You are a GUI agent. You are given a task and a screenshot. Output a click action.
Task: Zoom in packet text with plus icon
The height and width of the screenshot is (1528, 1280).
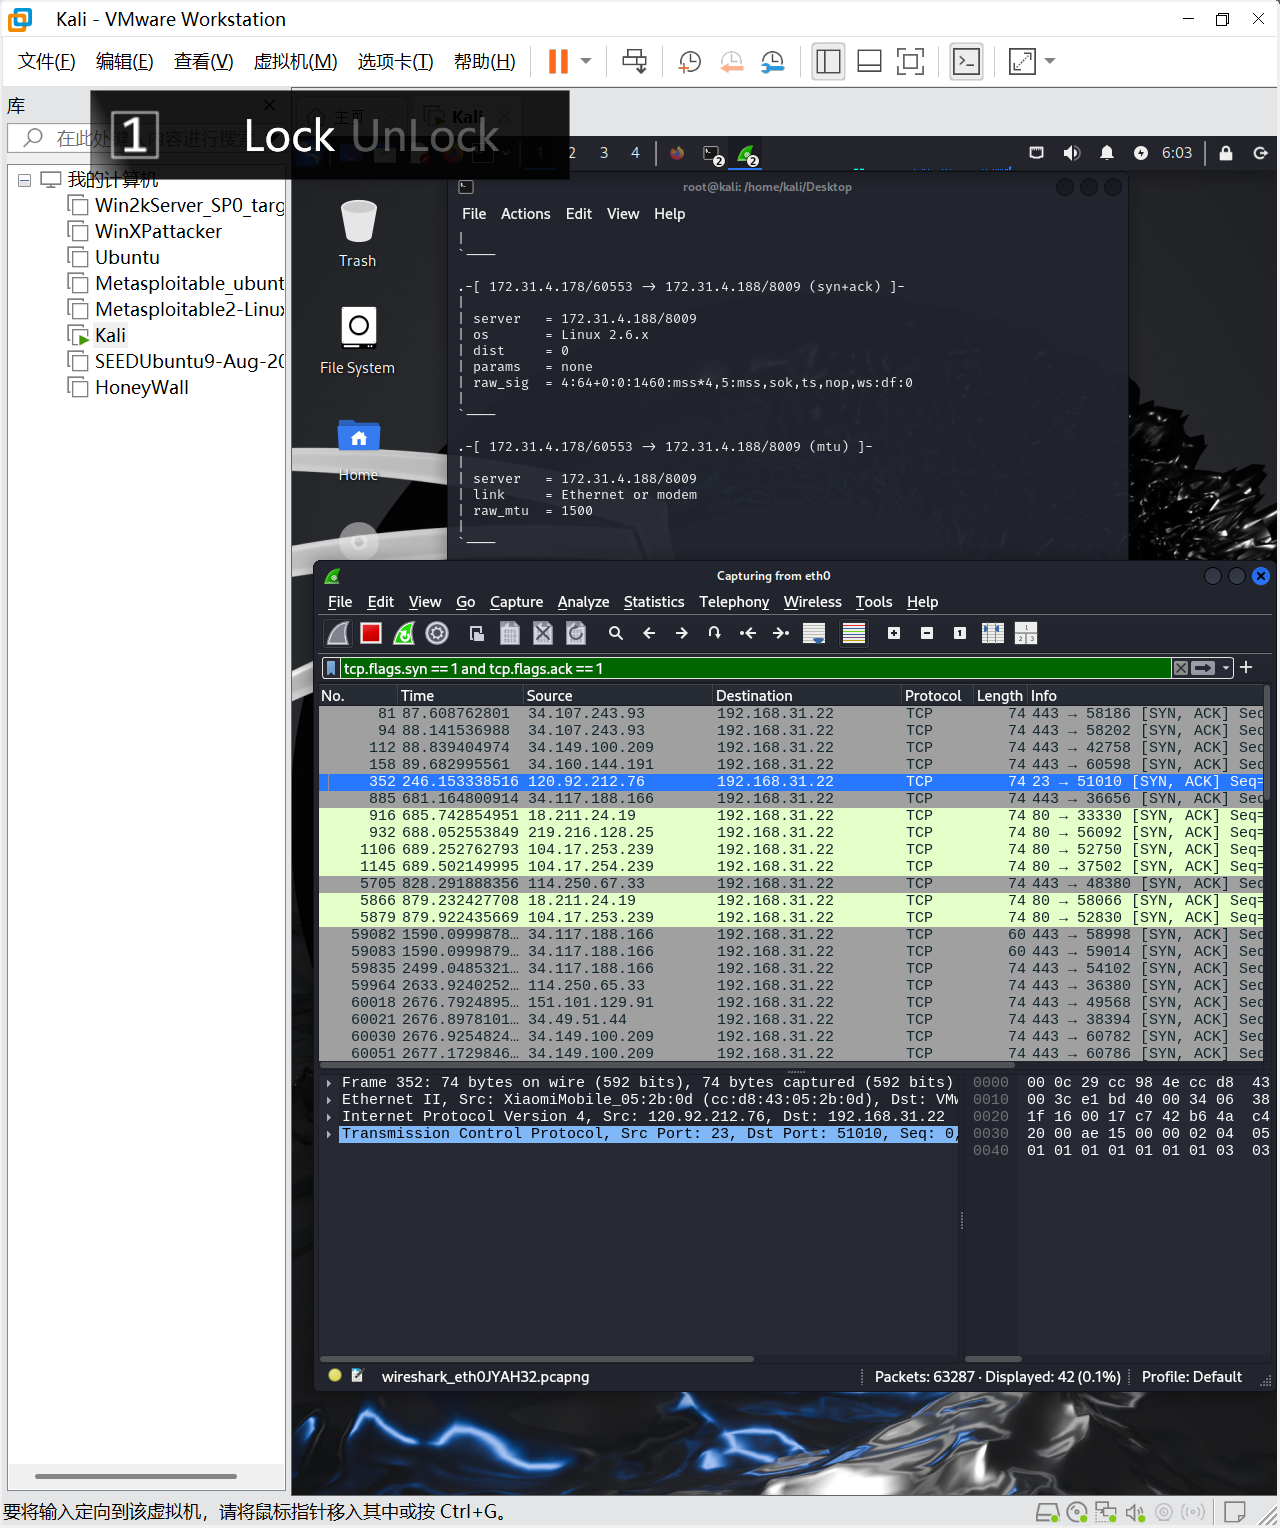894,633
